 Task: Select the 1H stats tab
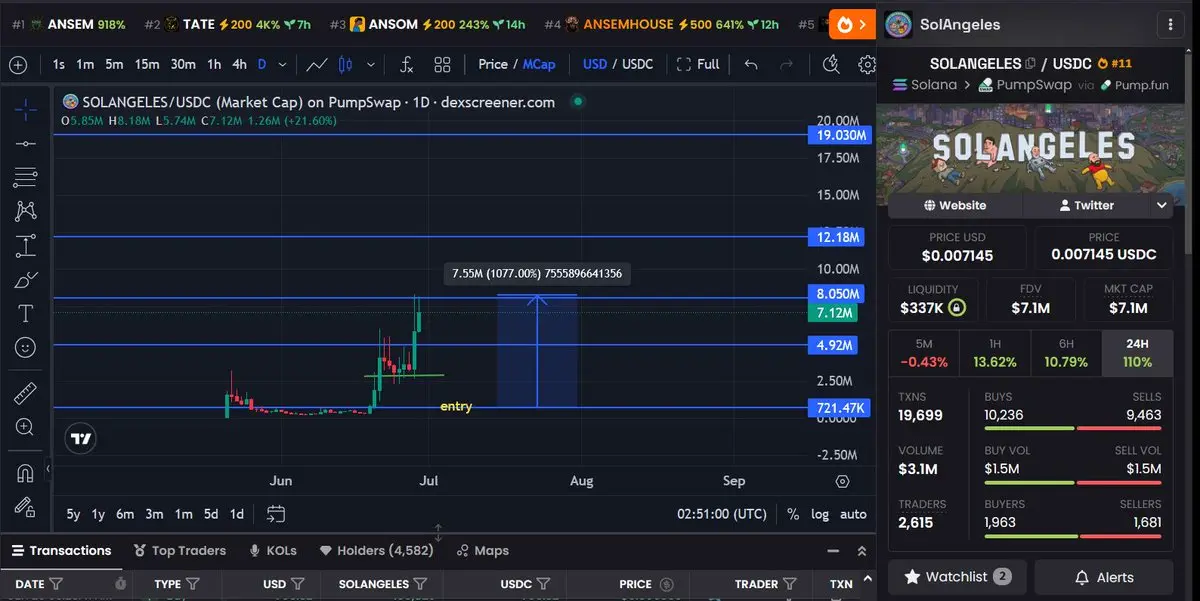tap(995, 353)
